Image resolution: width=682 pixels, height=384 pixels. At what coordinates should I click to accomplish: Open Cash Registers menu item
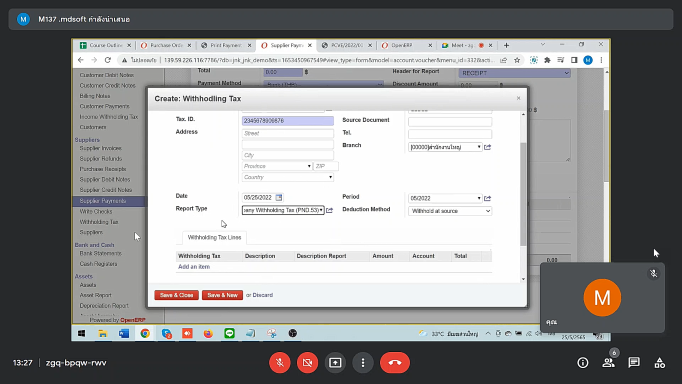click(98, 264)
